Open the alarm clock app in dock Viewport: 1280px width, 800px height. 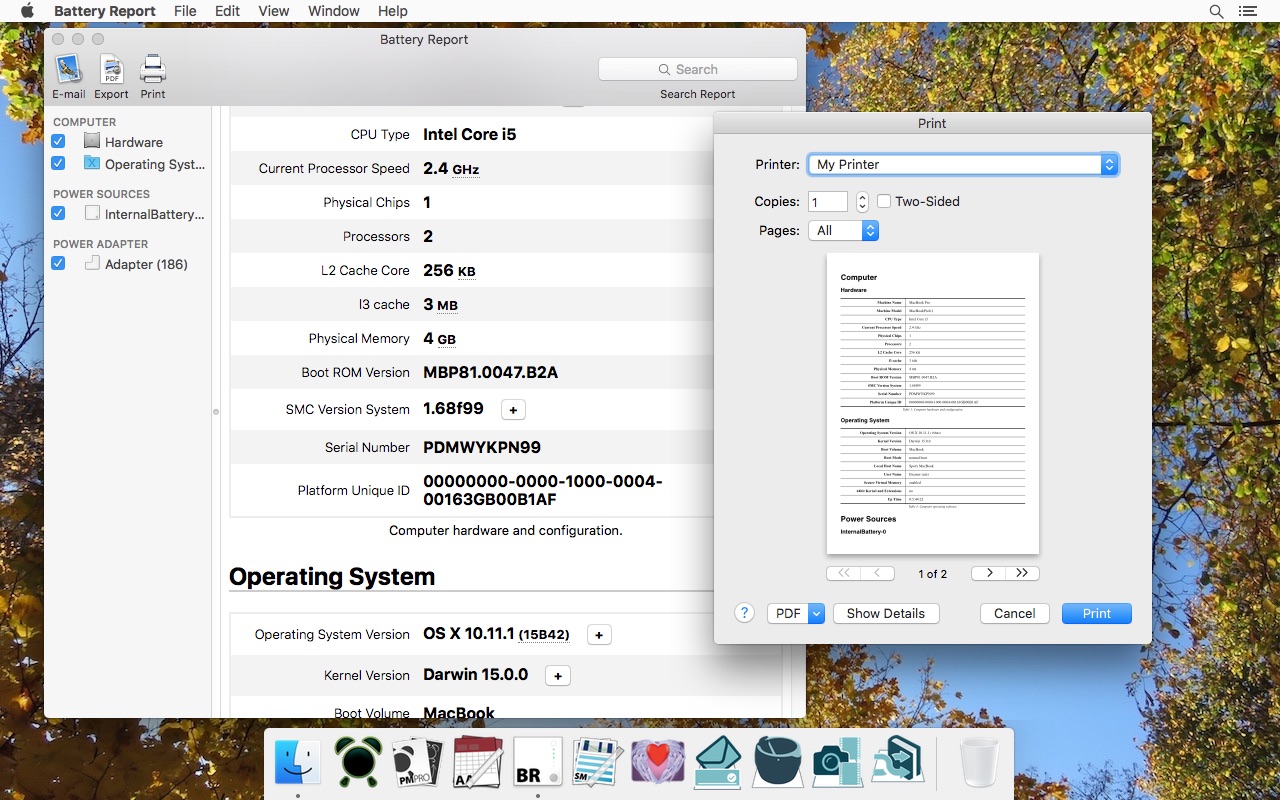357,762
